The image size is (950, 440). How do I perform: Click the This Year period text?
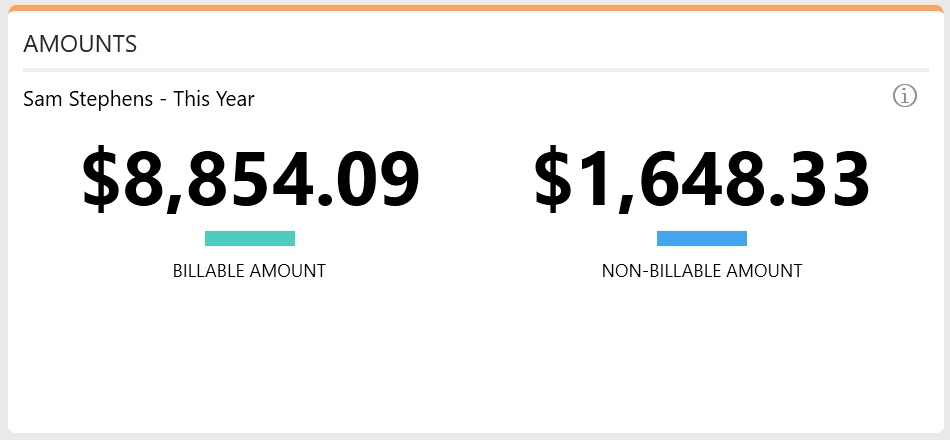tap(214, 99)
